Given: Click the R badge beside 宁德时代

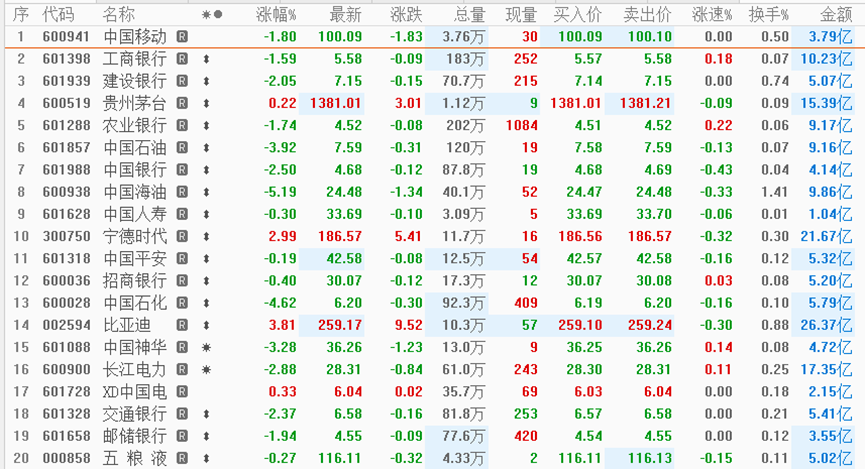Looking at the screenshot, I should click(x=182, y=236).
